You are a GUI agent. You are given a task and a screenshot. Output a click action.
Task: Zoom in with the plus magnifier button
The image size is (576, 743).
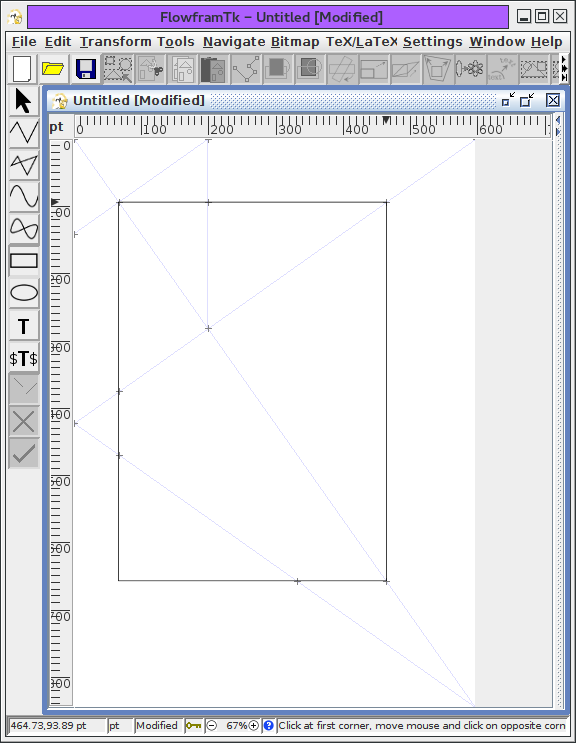[x=254, y=725]
